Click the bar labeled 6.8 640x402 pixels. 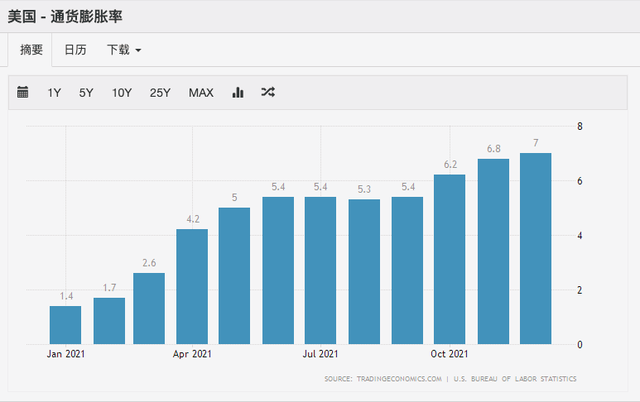pyautogui.click(x=493, y=251)
